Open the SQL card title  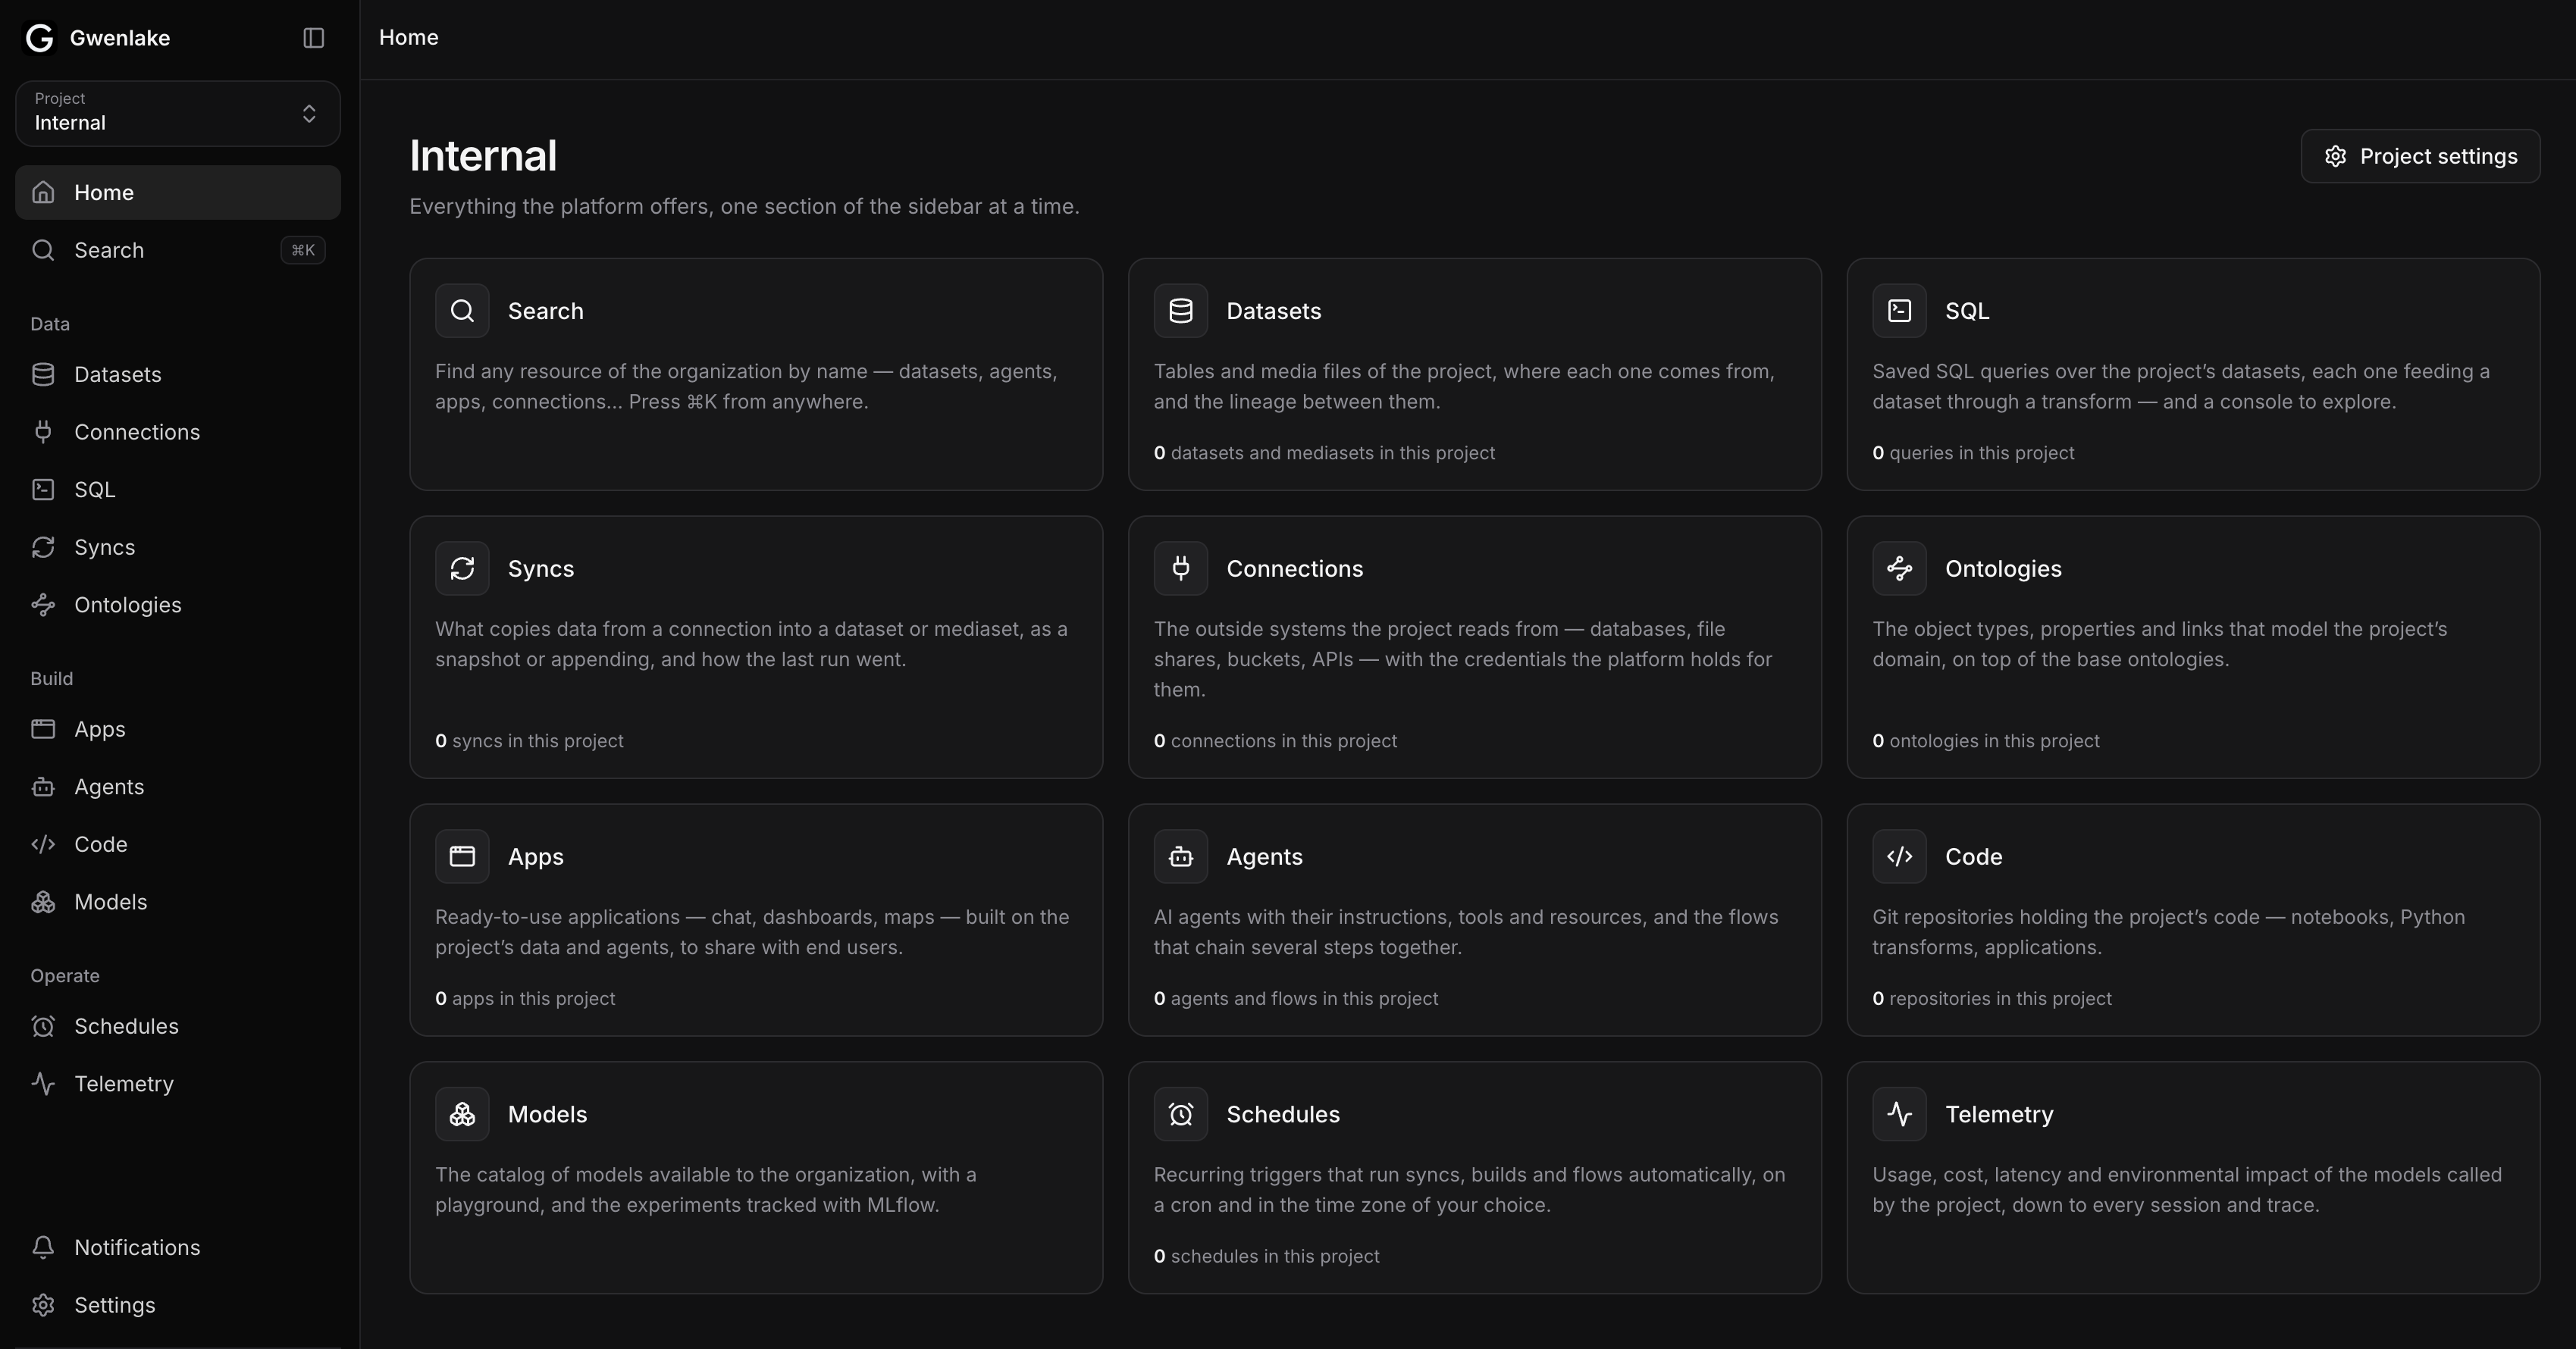(x=1967, y=311)
